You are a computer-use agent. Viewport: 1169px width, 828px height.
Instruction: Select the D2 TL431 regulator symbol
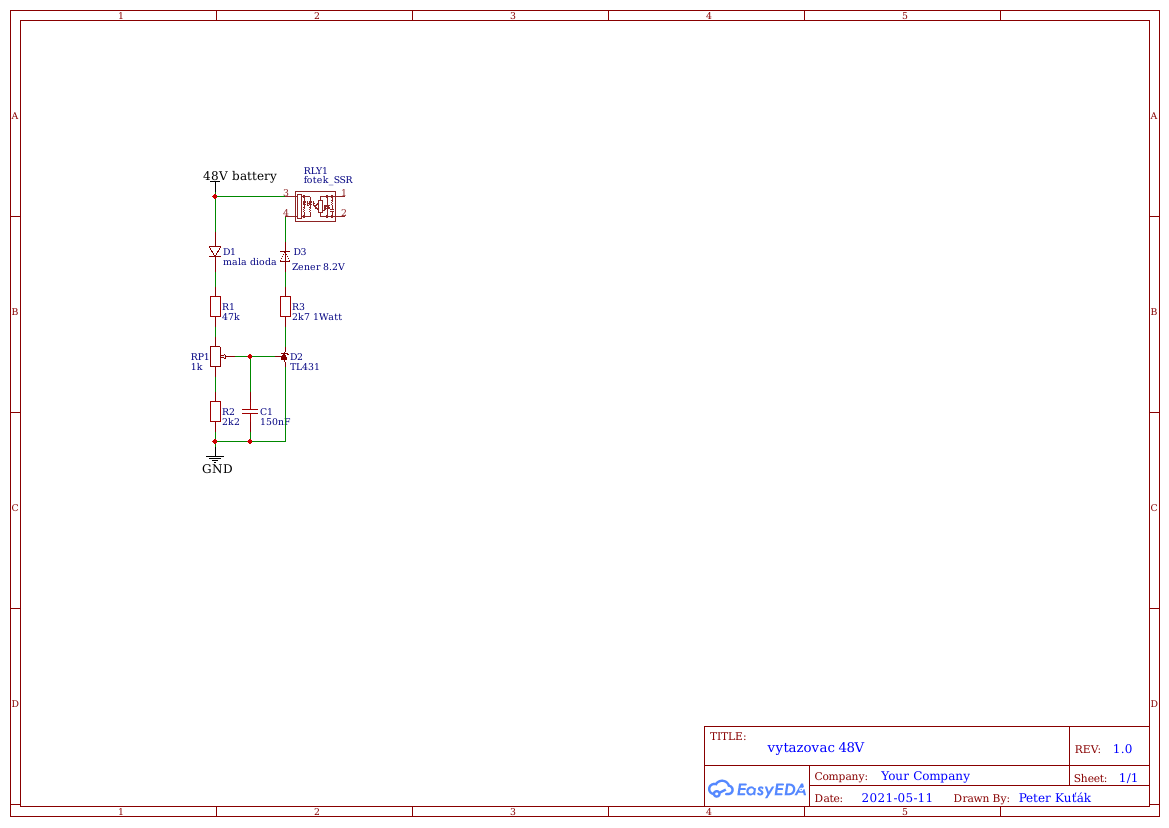click(x=285, y=356)
